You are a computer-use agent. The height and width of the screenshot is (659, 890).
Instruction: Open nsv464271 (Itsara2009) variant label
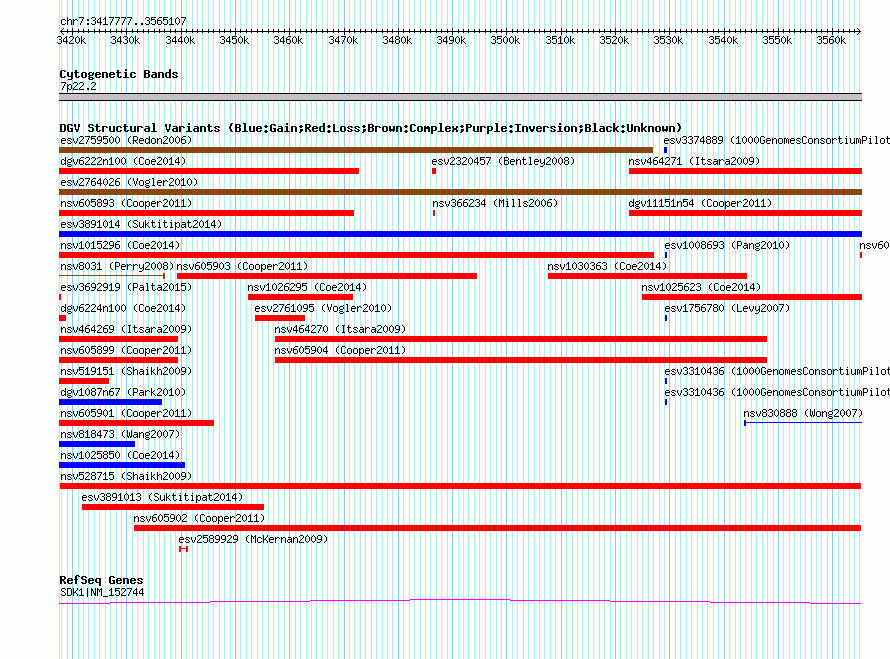click(694, 161)
